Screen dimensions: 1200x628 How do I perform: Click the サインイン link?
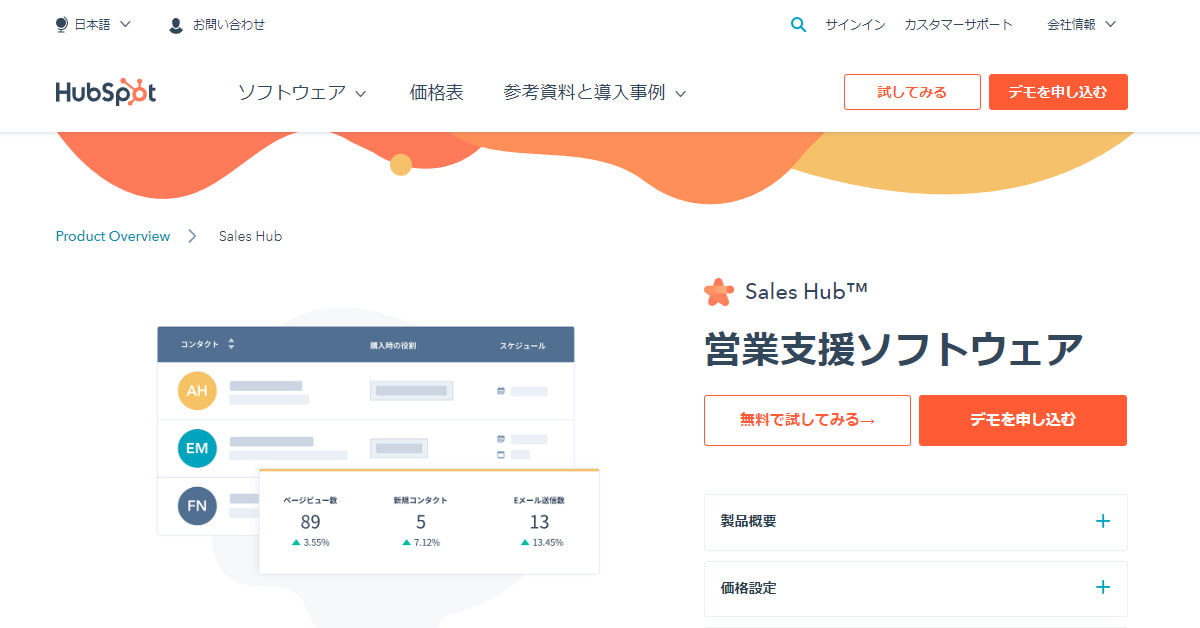pos(855,25)
